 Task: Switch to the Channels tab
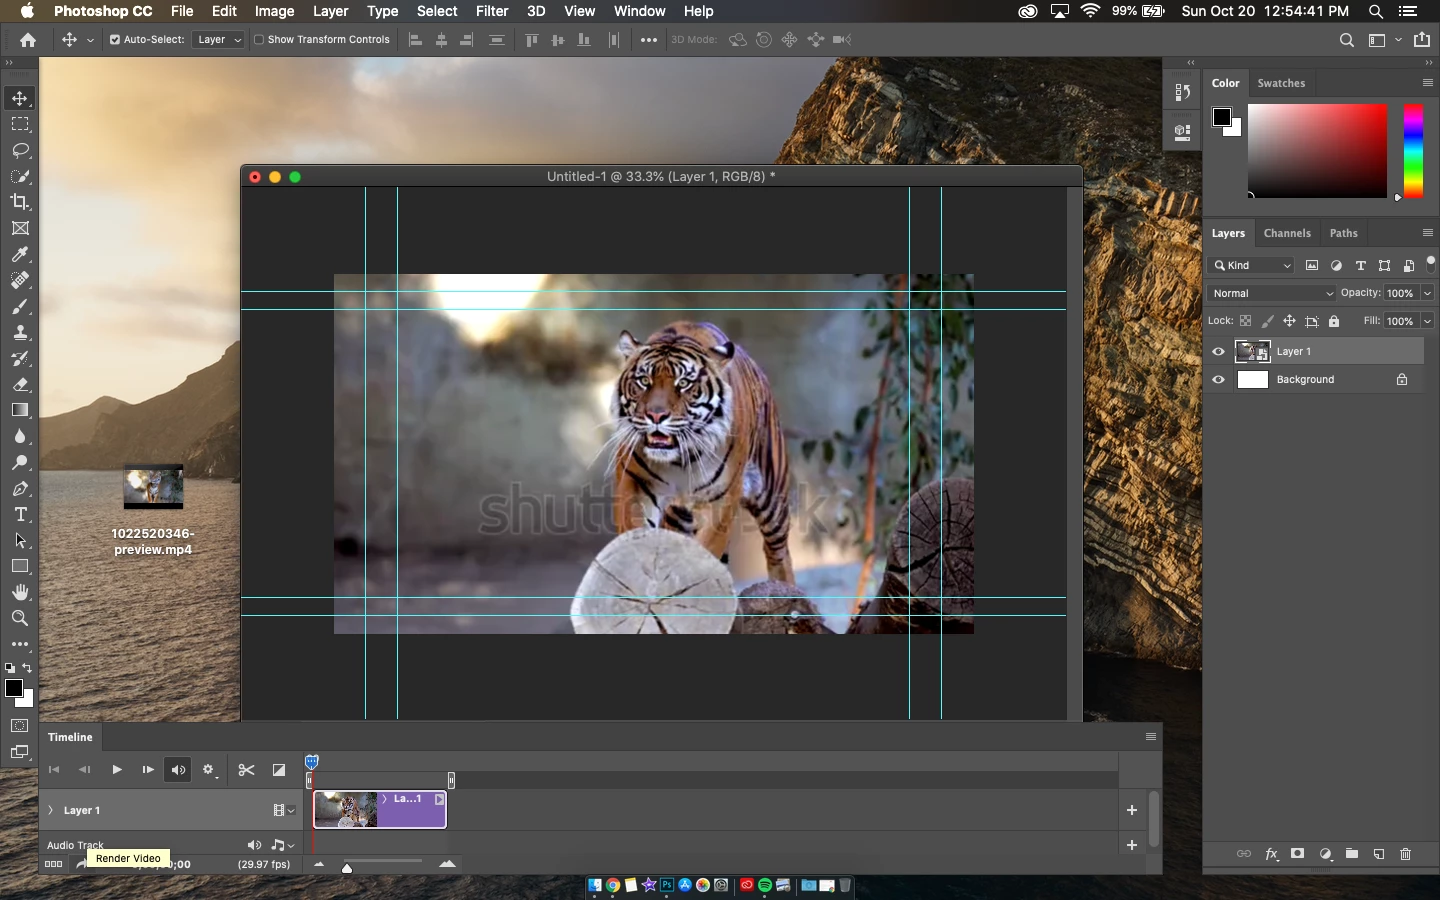[x=1287, y=233]
